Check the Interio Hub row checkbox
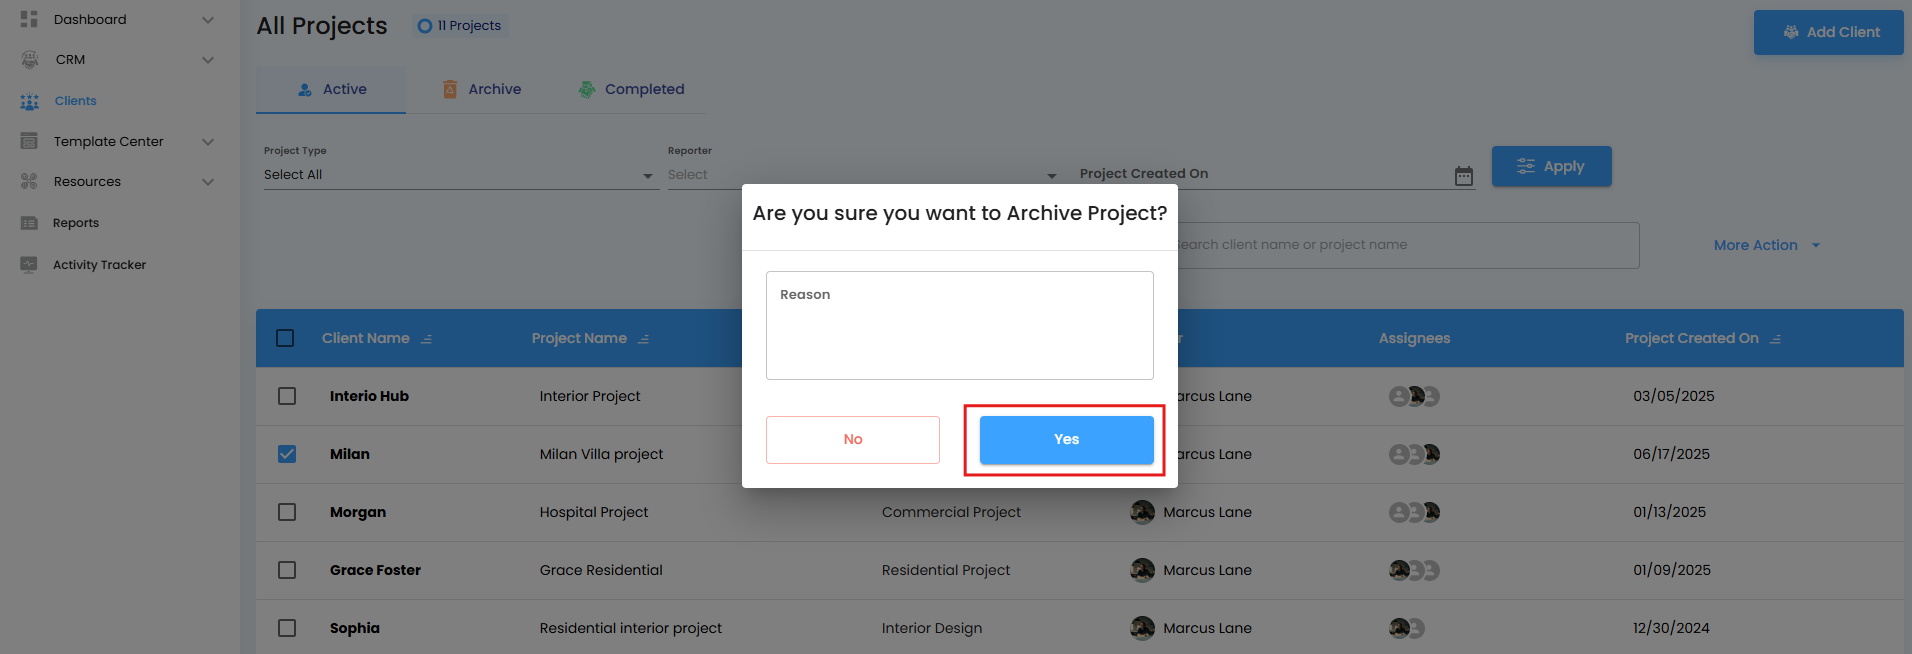The height and width of the screenshot is (654, 1912). point(287,396)
